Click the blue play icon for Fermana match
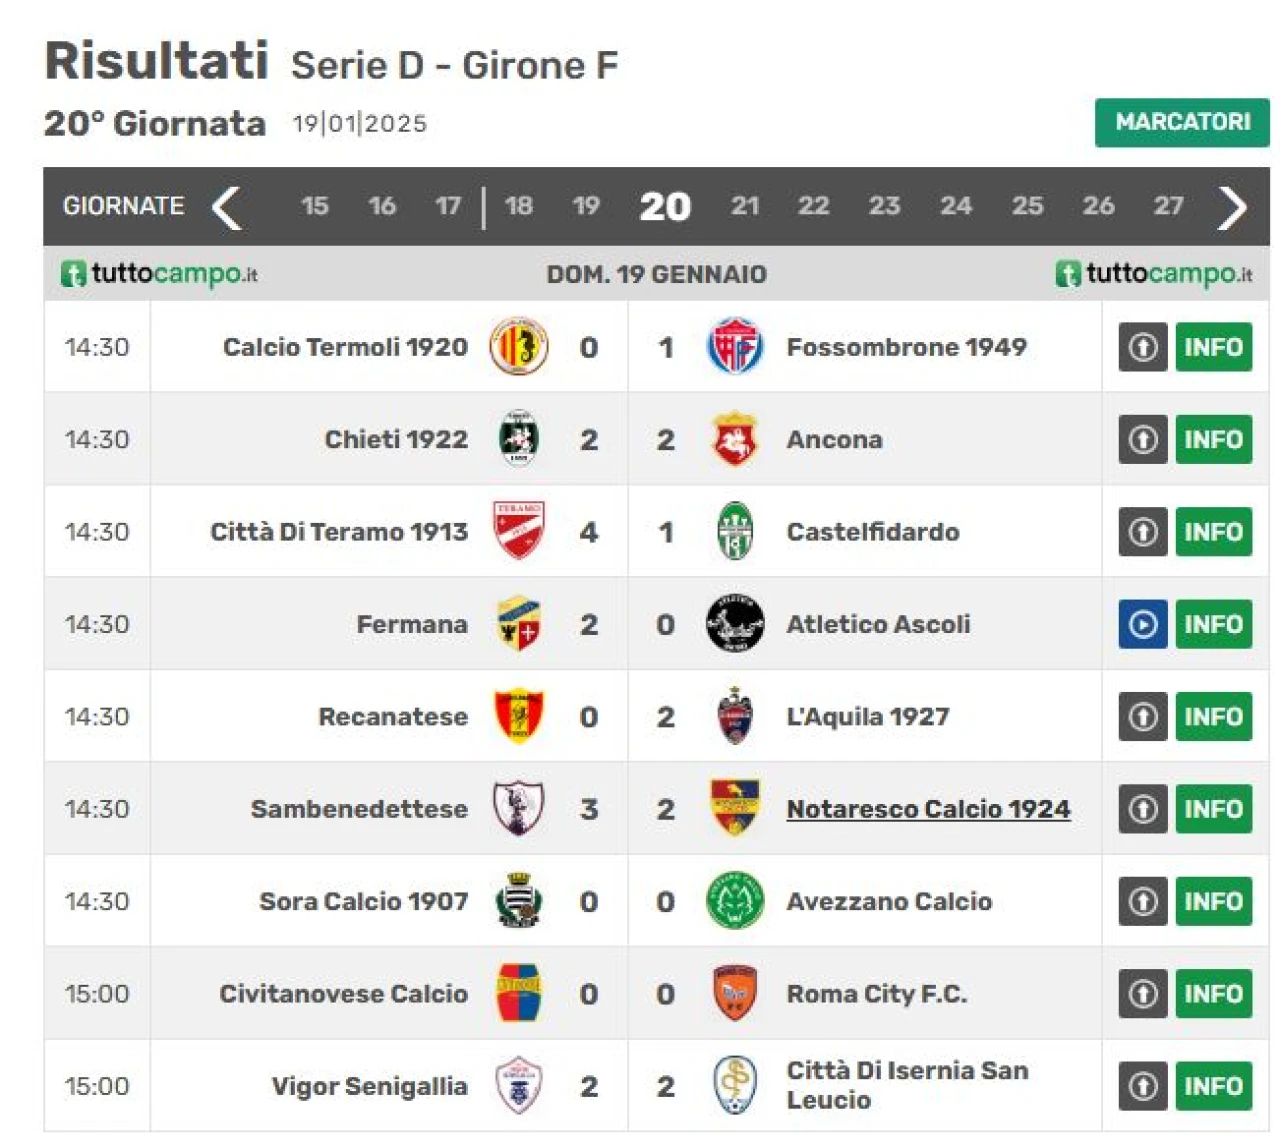Image resolution: width=1280 pixels, height=1148 pixels. point(1143,624)
